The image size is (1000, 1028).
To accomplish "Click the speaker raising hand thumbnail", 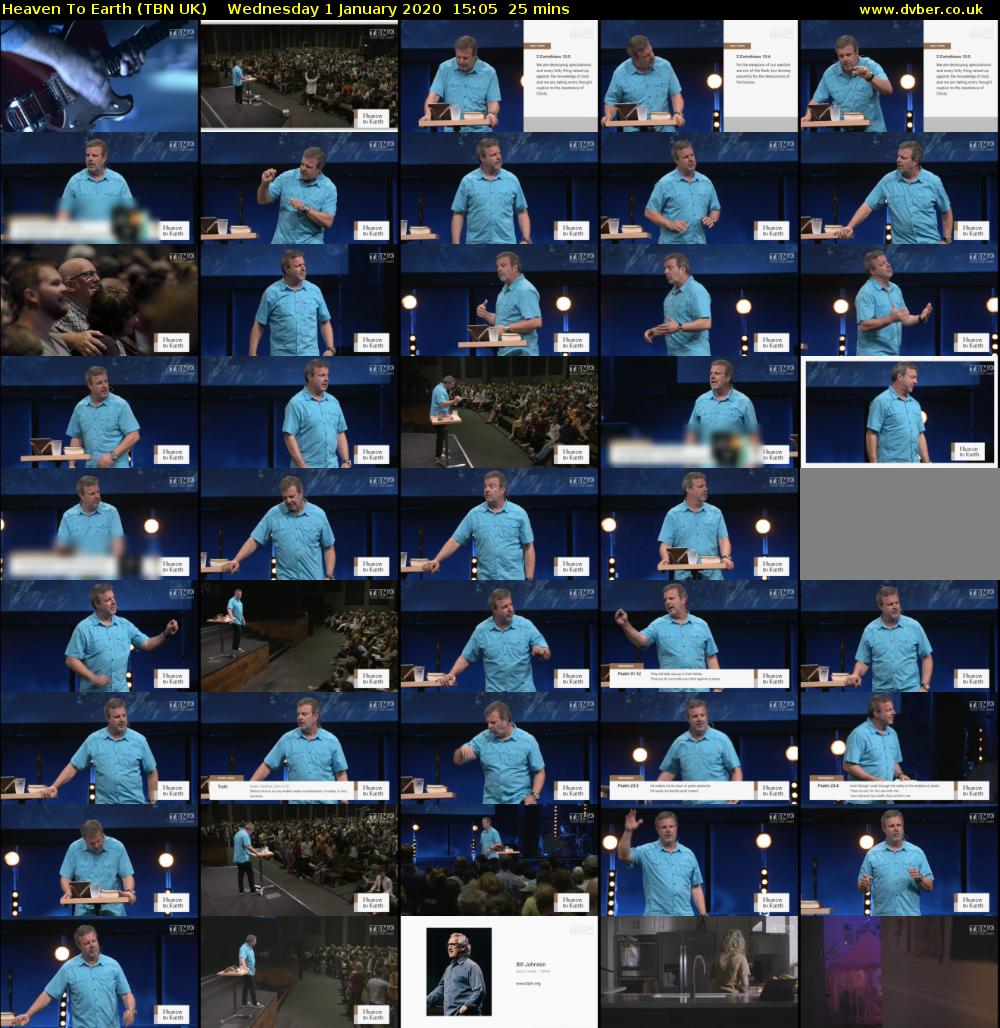I will (x=699, y=860).
